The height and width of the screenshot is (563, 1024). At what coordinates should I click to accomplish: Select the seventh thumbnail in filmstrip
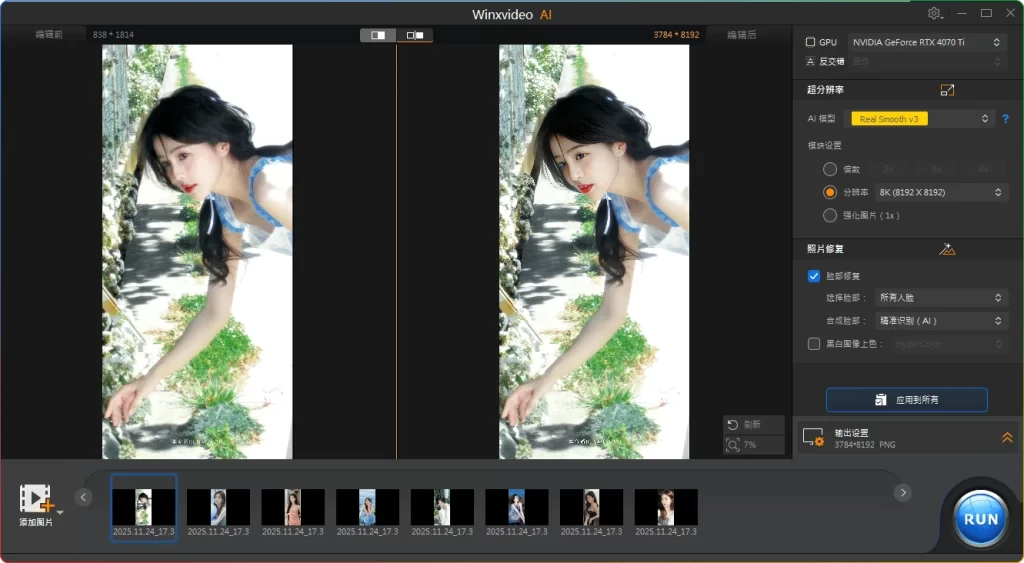591,507
